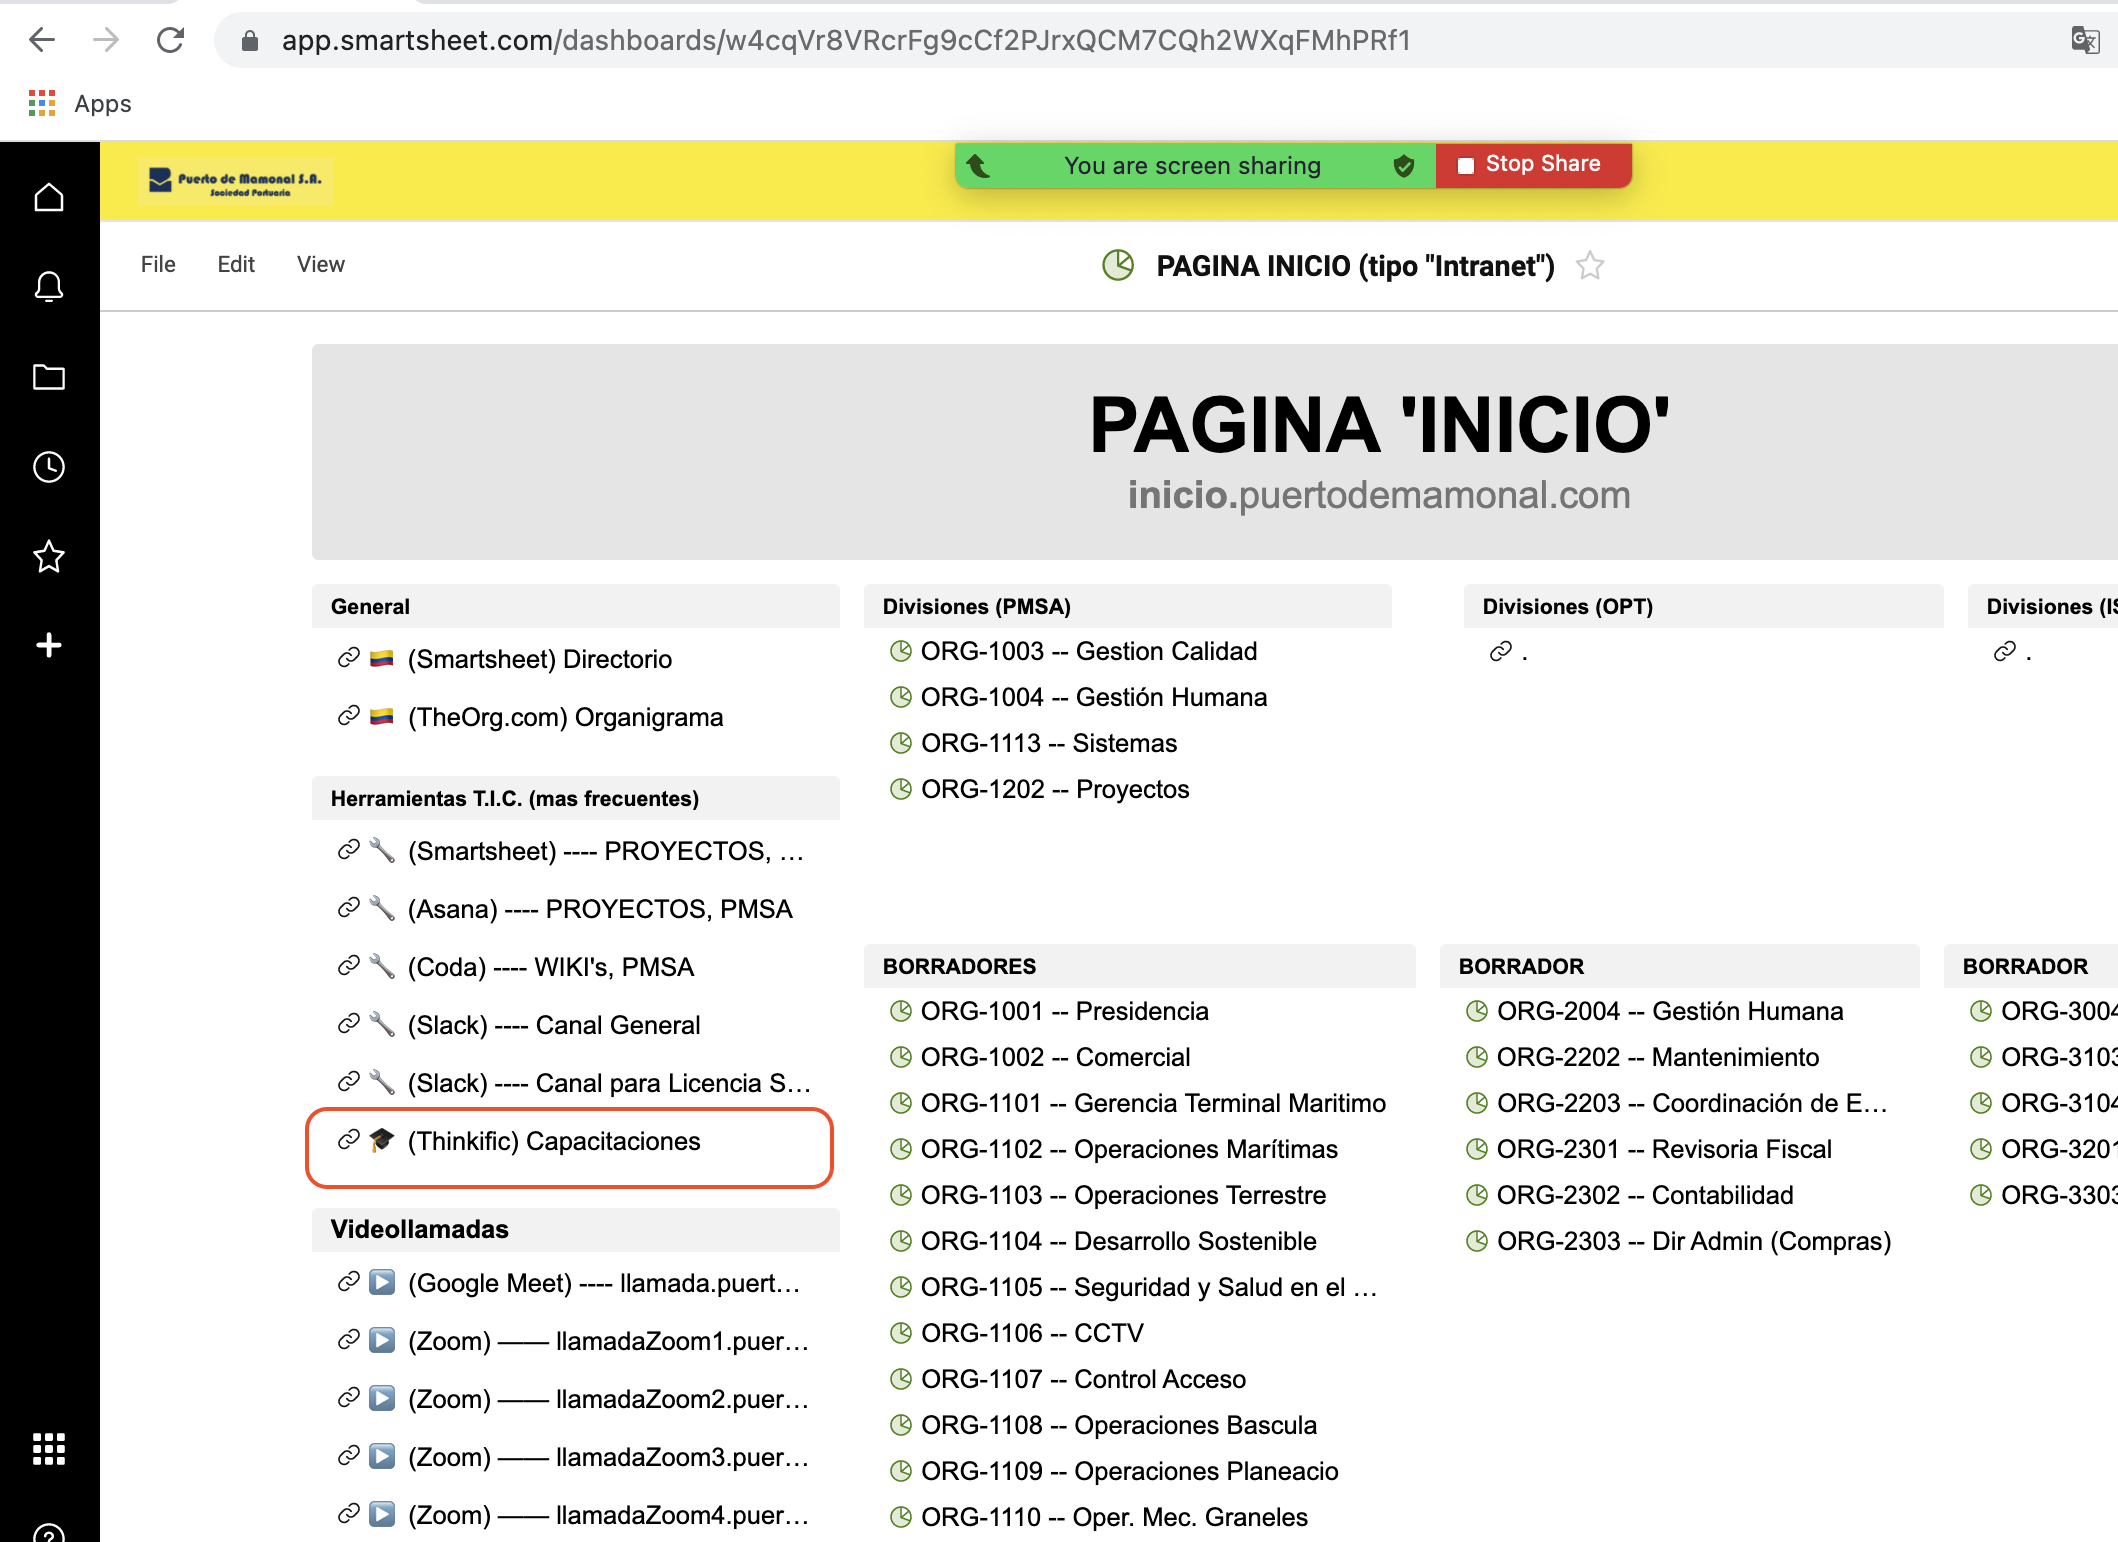Image resolution: width=2118 pixels, height=1542 pixels.
Task: Open Notifications bell in sidebar
Action: click(x=49, y=287)
